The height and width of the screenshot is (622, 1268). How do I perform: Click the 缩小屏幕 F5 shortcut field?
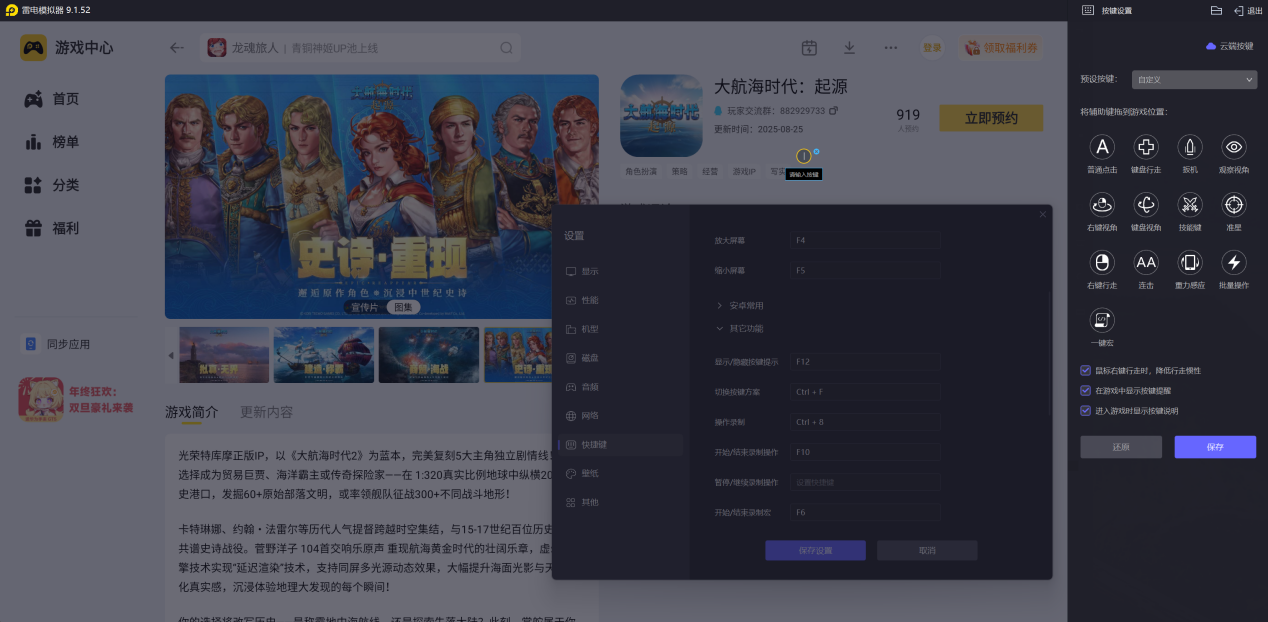point(864,270)
